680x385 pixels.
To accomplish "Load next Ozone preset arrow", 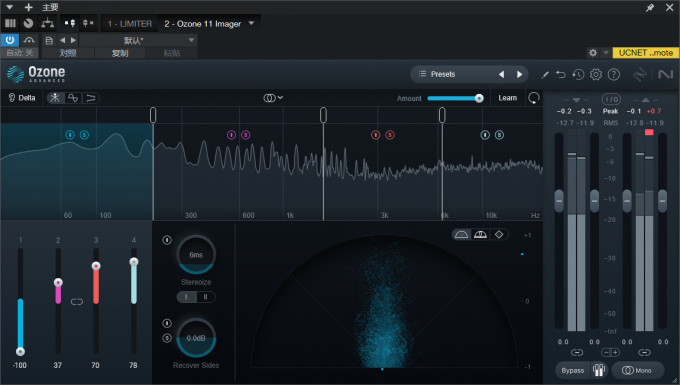I will coord(520,74).
